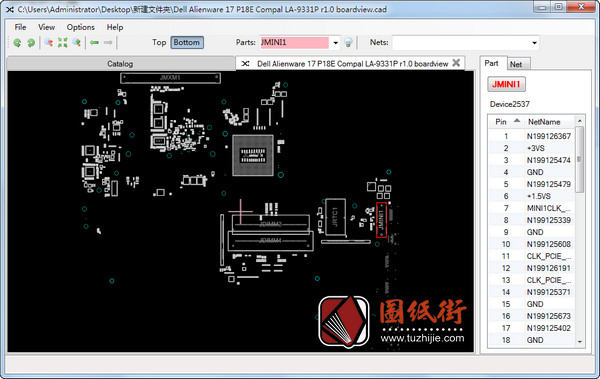Select net N199126191 on pin 12
The height and width of the screenshot is (379, 600).
pyautogui.click(x=548, y=268)
